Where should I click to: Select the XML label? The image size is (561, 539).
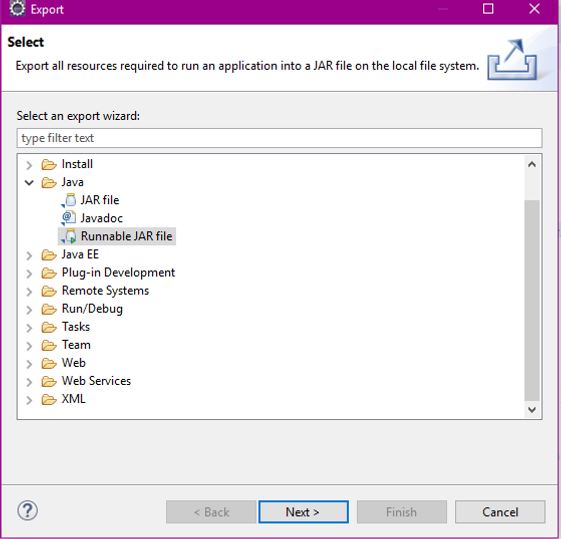74,399
